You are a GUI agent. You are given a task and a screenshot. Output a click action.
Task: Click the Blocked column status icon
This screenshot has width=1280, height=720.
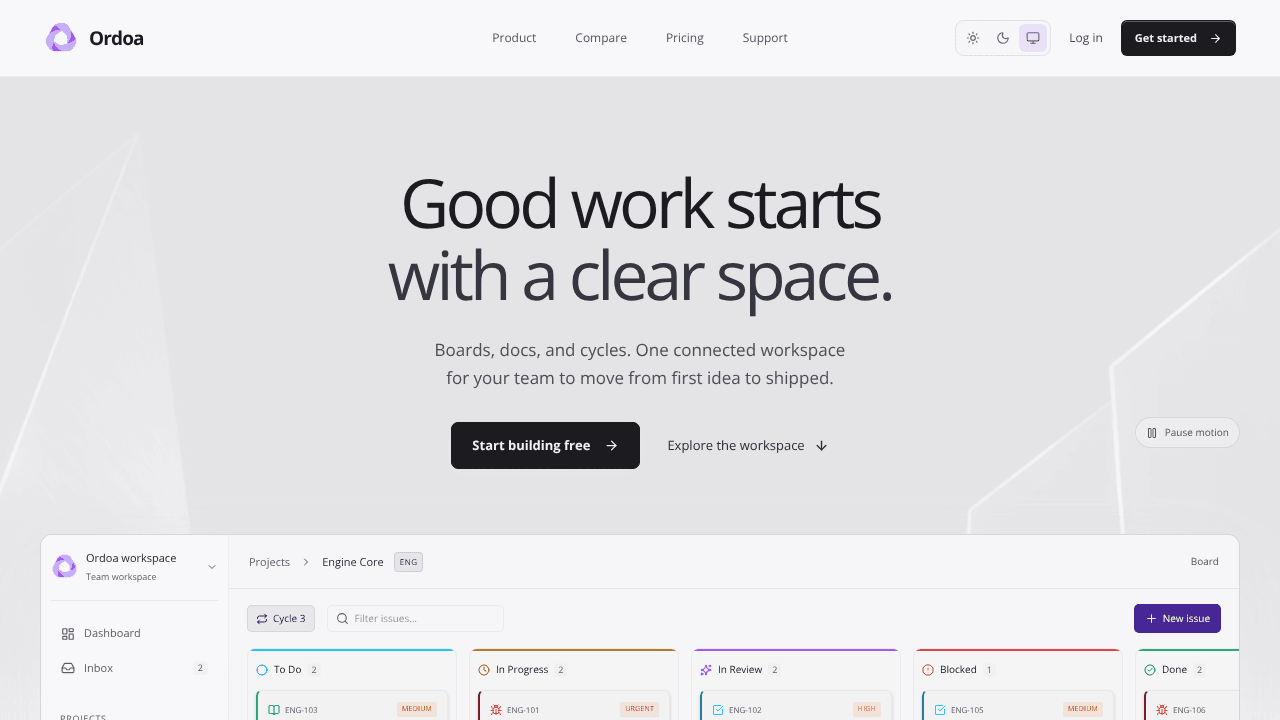[x=928, y=670]
